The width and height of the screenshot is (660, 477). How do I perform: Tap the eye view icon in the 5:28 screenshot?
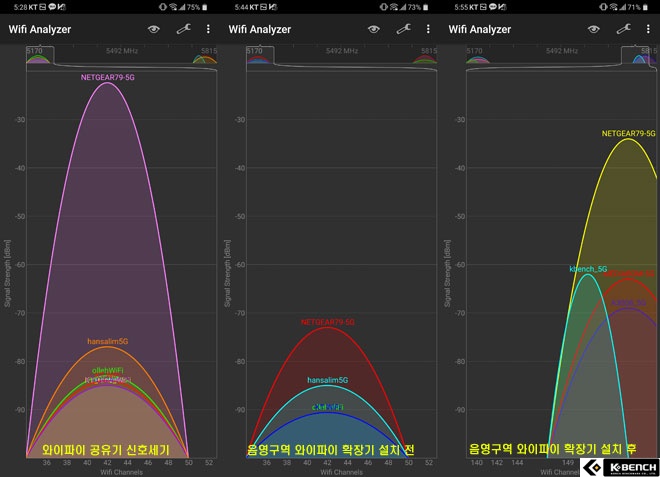(154, 29)
